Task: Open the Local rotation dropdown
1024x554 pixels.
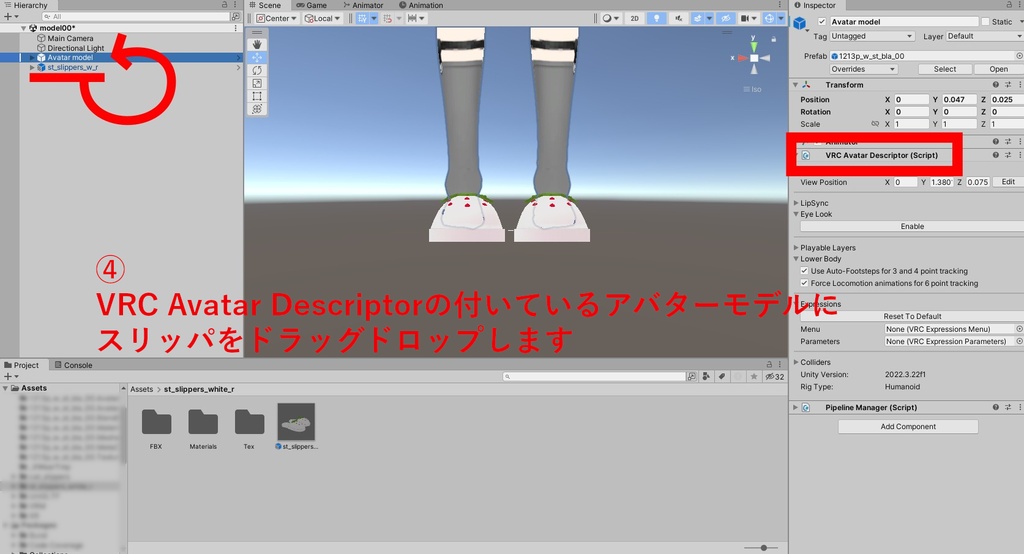Action: 323,18
